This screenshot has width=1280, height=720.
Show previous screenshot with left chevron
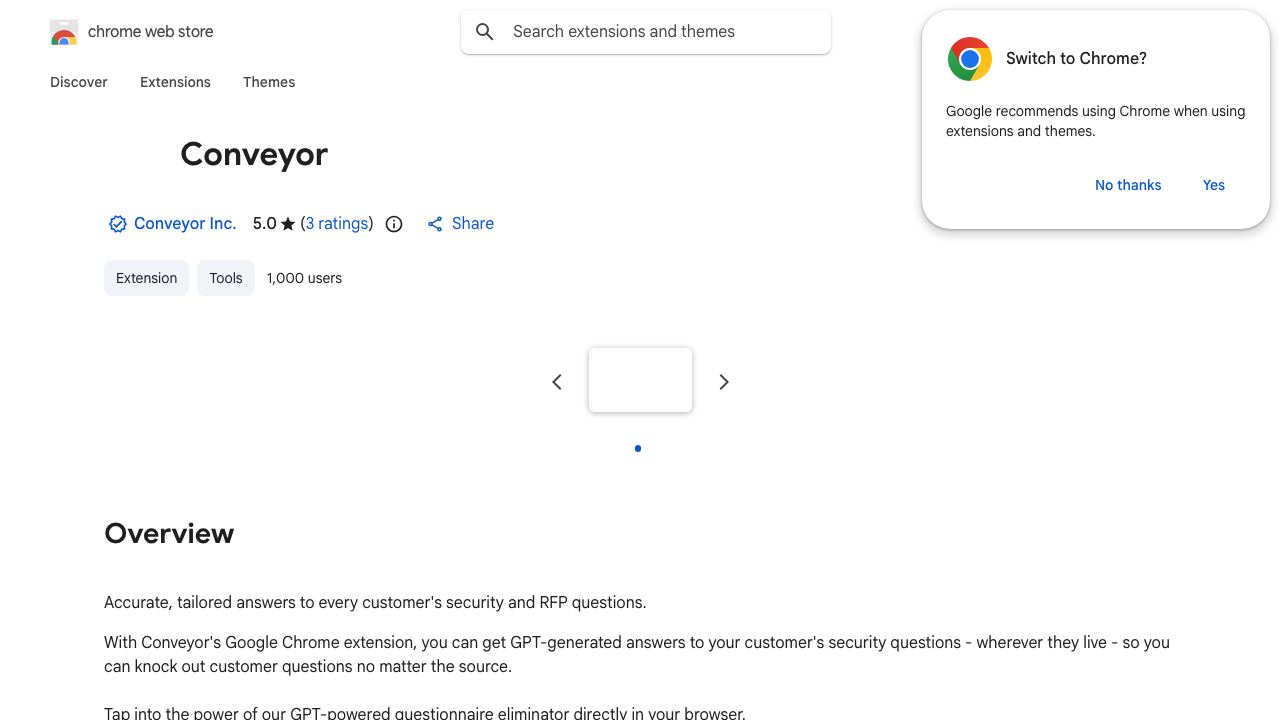[557, 382]
